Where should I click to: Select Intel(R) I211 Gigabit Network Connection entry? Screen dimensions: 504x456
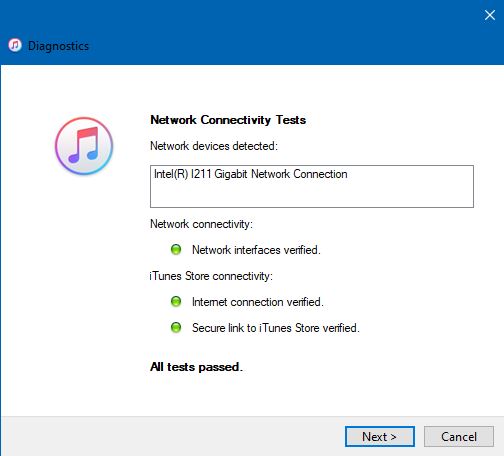pos(250,174)
